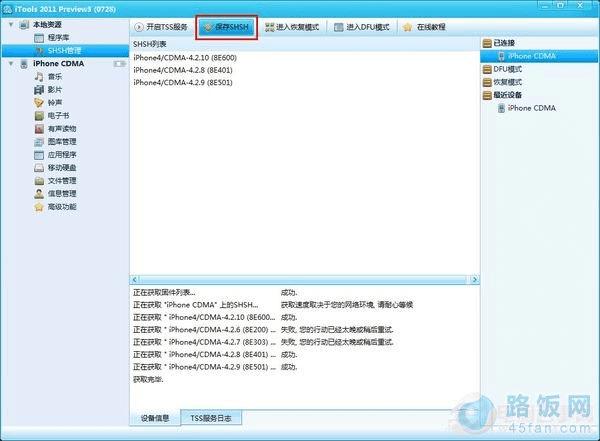Click the phone icon beside iPhone CDMA under 最近设备
600x441 pixels.
501,108
